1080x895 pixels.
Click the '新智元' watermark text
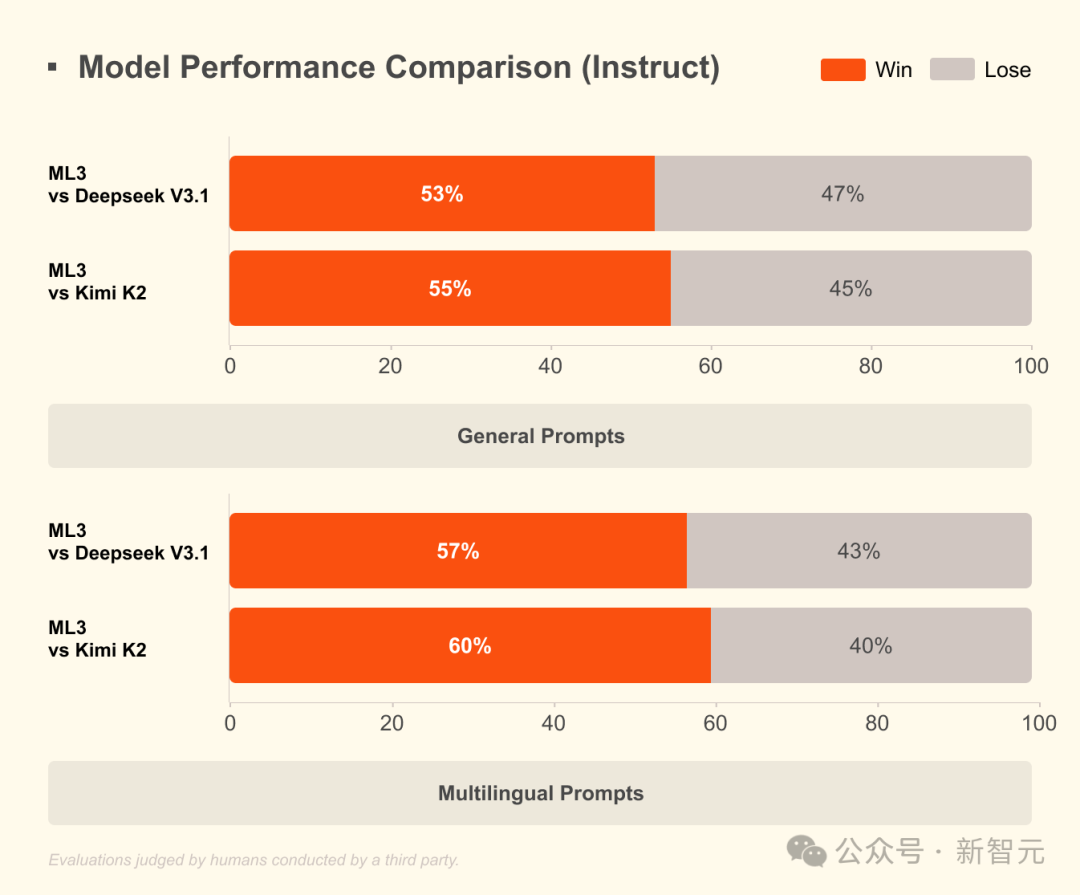1000,851
